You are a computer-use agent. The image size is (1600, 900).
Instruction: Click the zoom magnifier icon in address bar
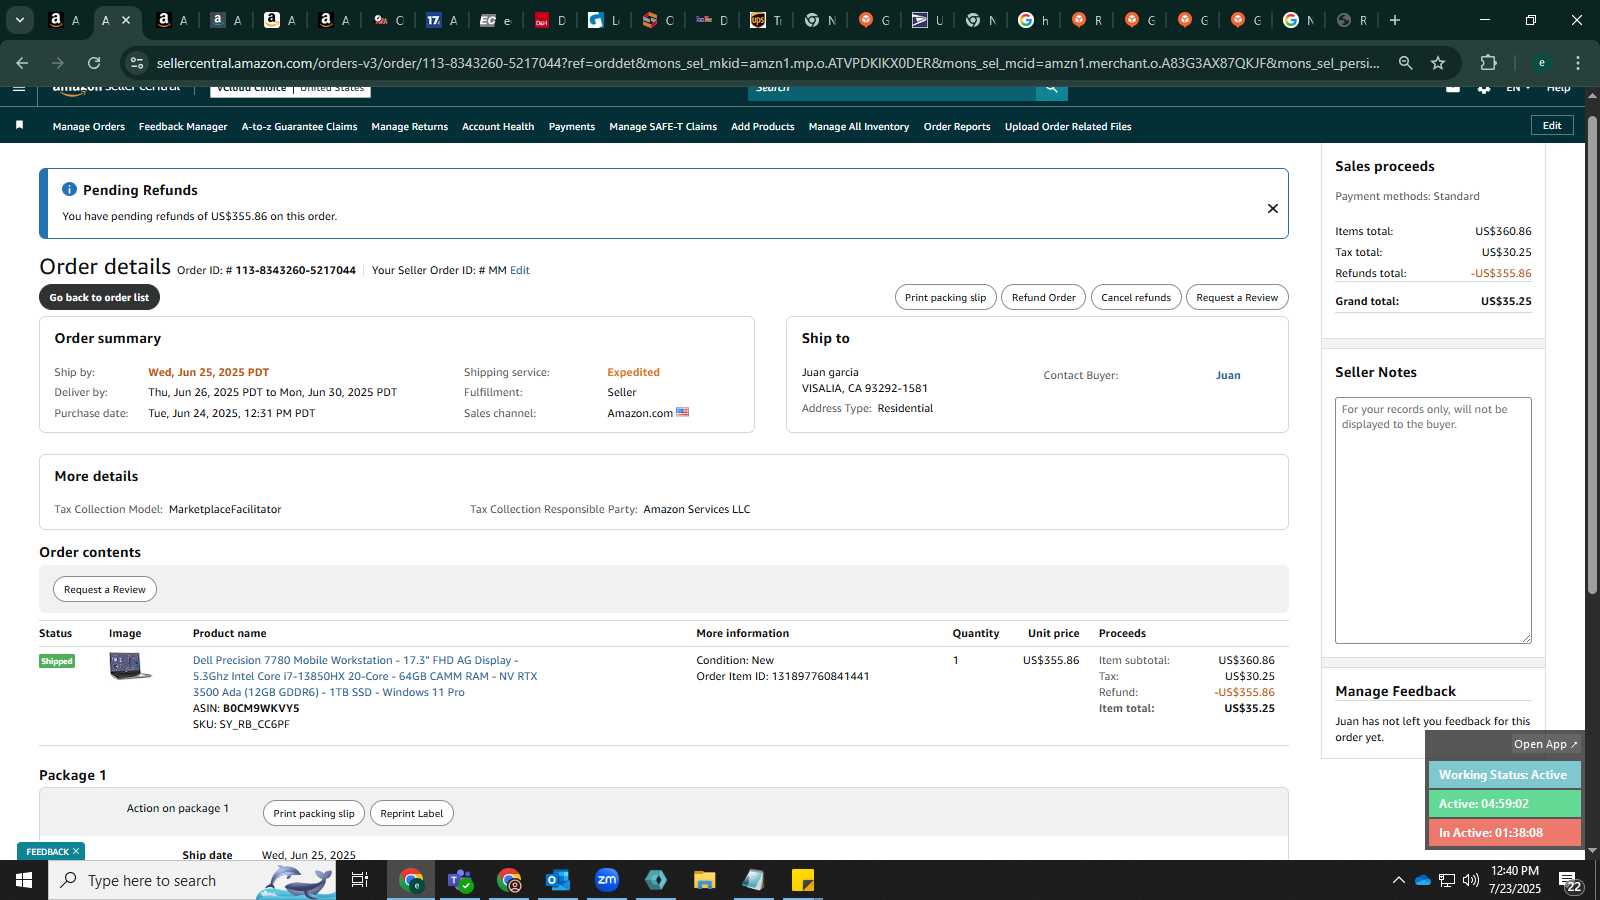[1405, 63]
